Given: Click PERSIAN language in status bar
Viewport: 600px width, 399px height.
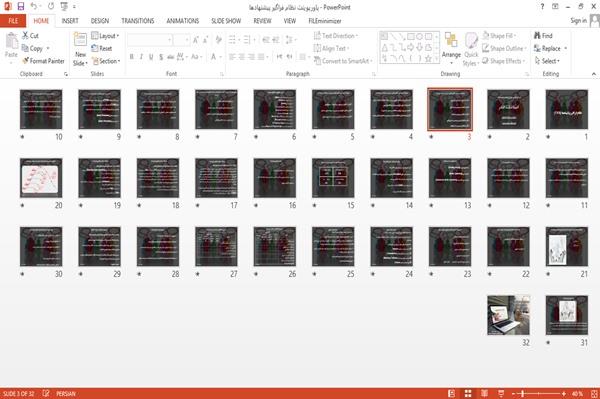Looking at the screenshot, I should [66, 393].
